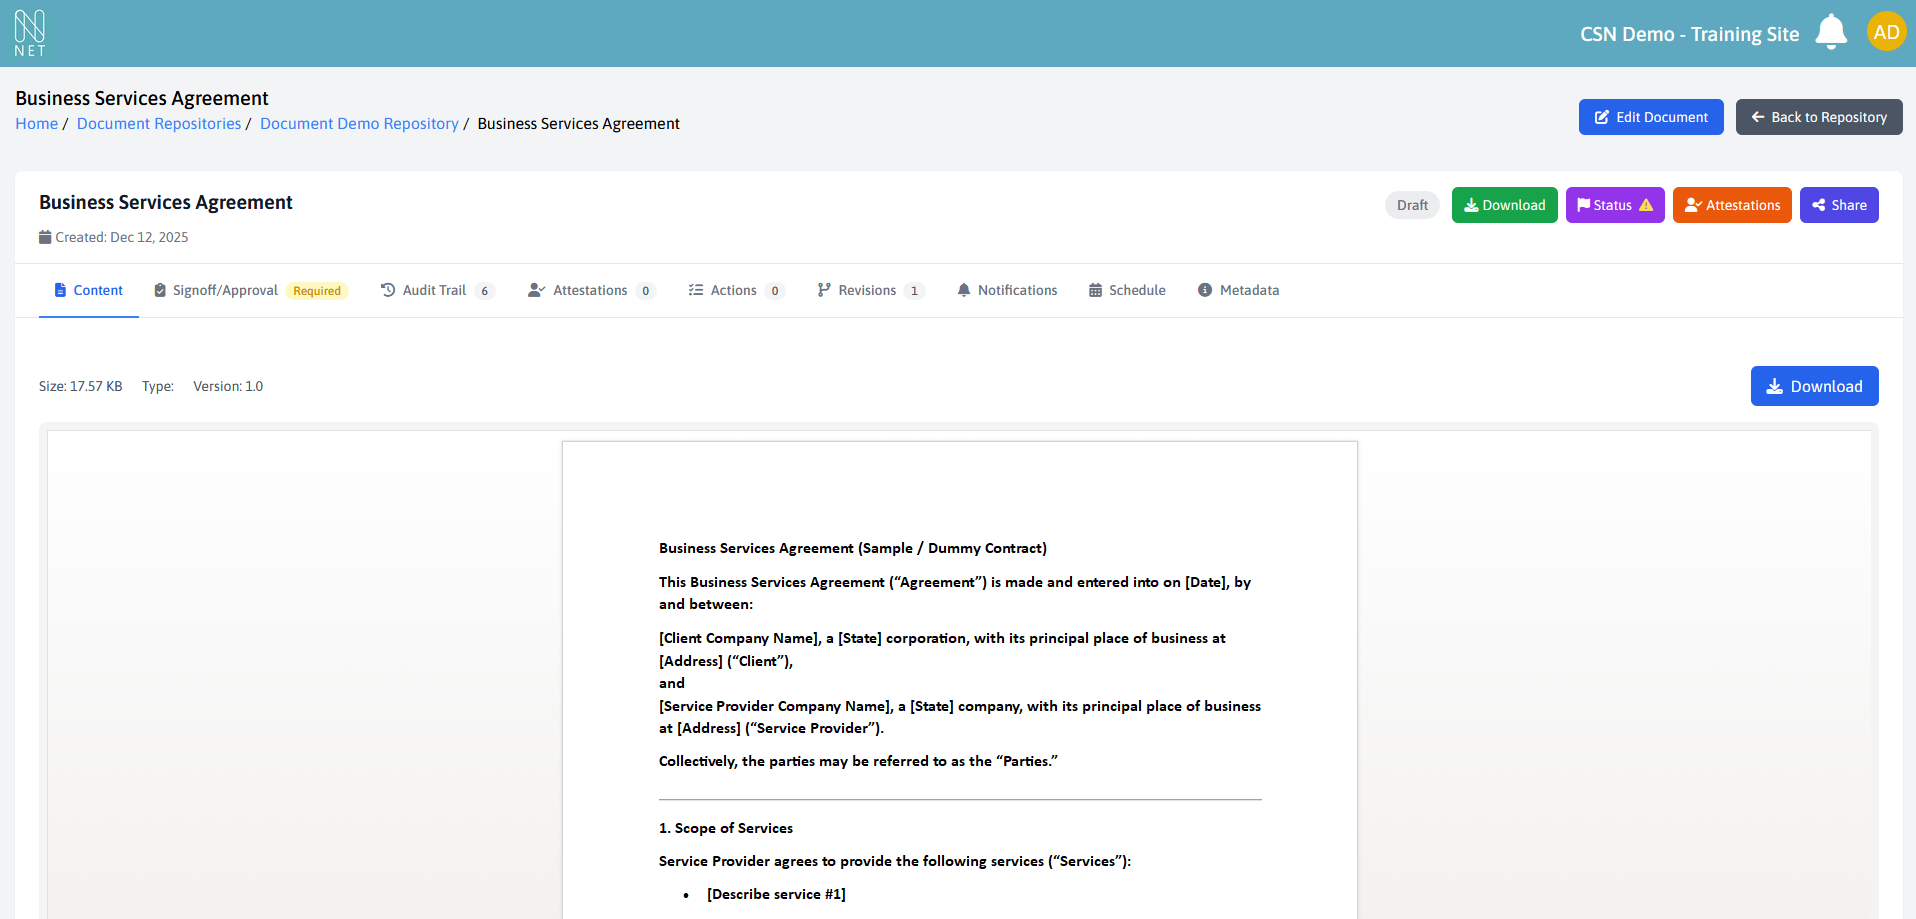Select the Notifications tab
Image resolution: width=1916 pixels, height=919 pixels.
tap(1018, 290)
